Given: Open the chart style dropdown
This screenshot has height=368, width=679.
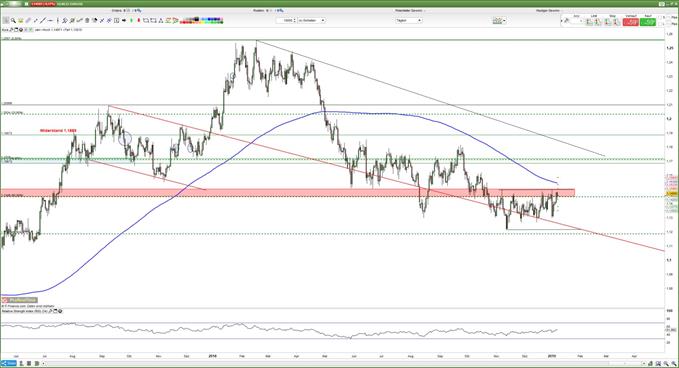Looking at the screenshot, I should tap(499, 20).
